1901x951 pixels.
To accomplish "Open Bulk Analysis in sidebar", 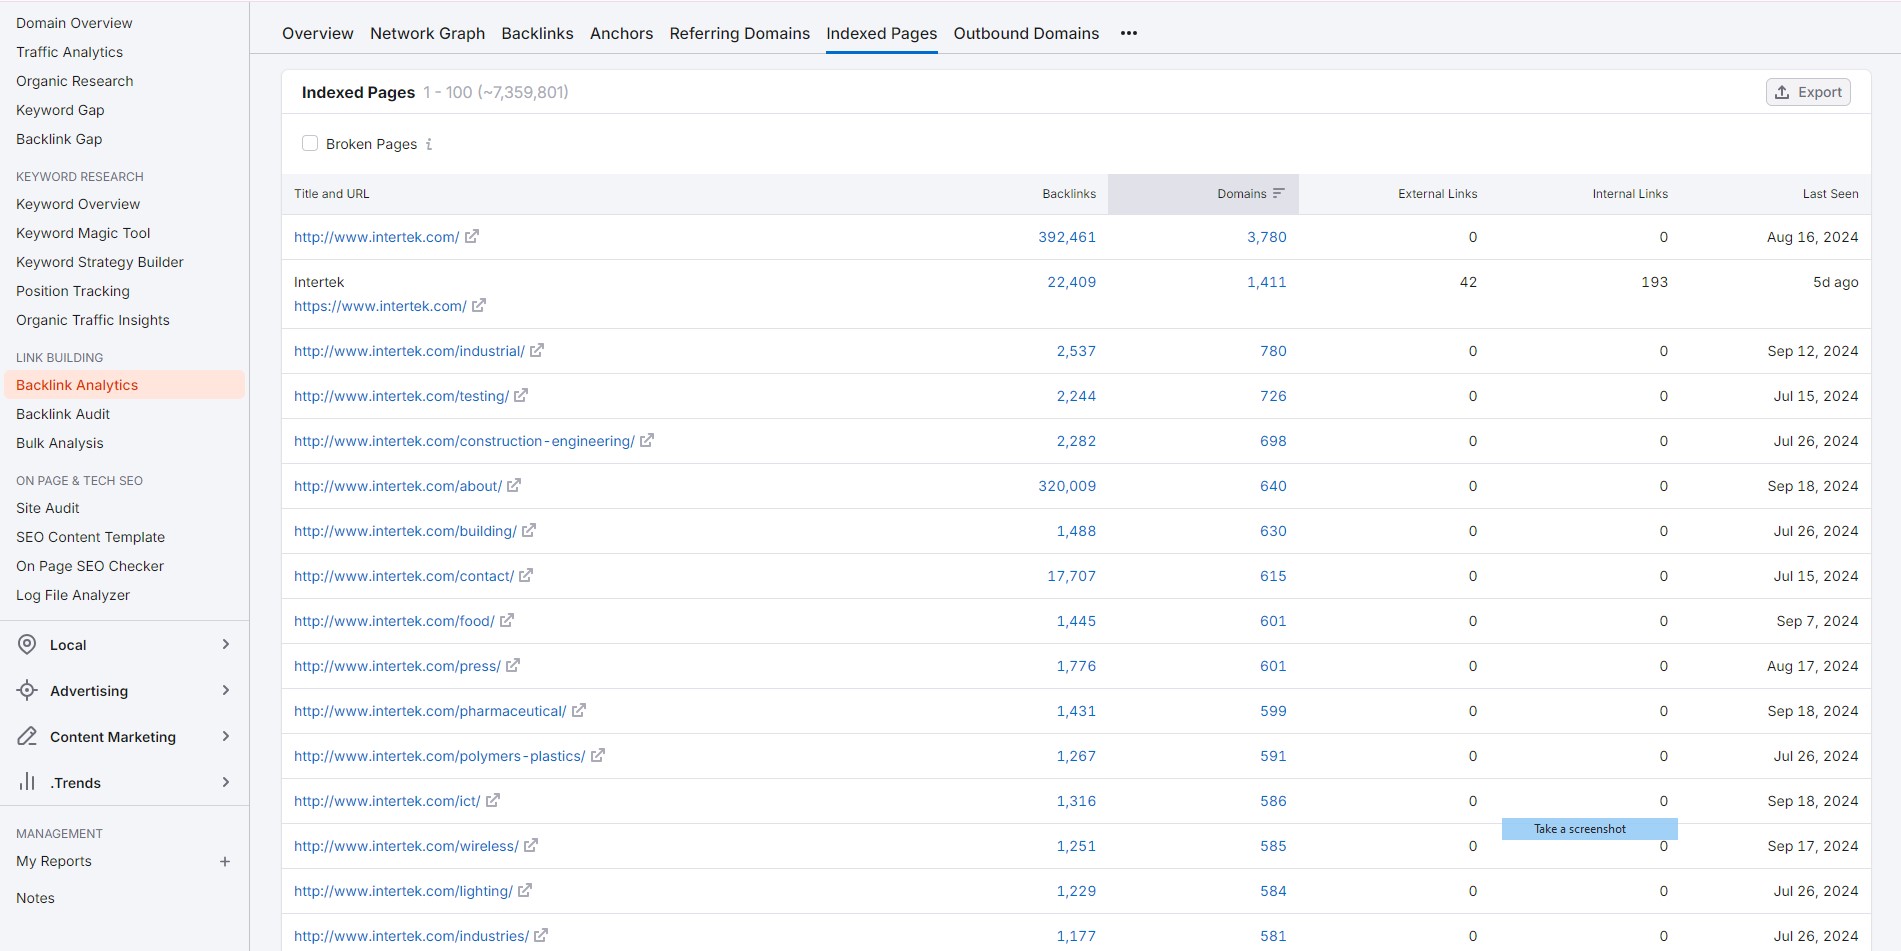I will point(60,443).
